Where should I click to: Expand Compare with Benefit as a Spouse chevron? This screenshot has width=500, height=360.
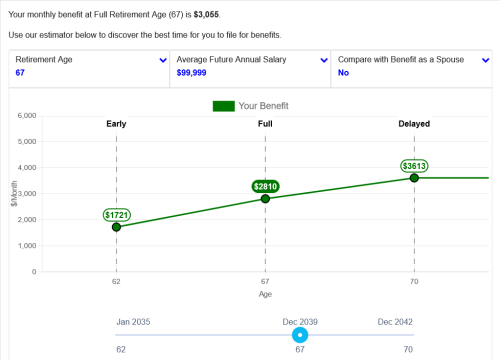click(486, 60)
